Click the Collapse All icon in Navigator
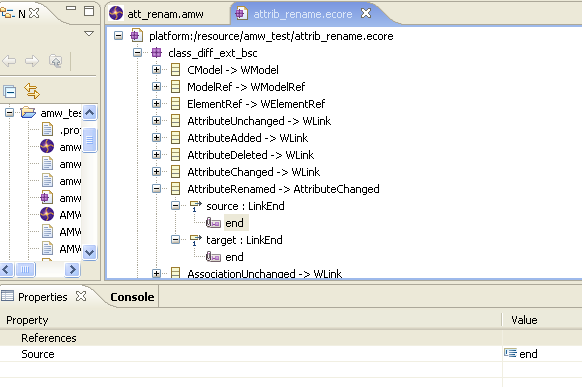 click(x=10, y=91)
